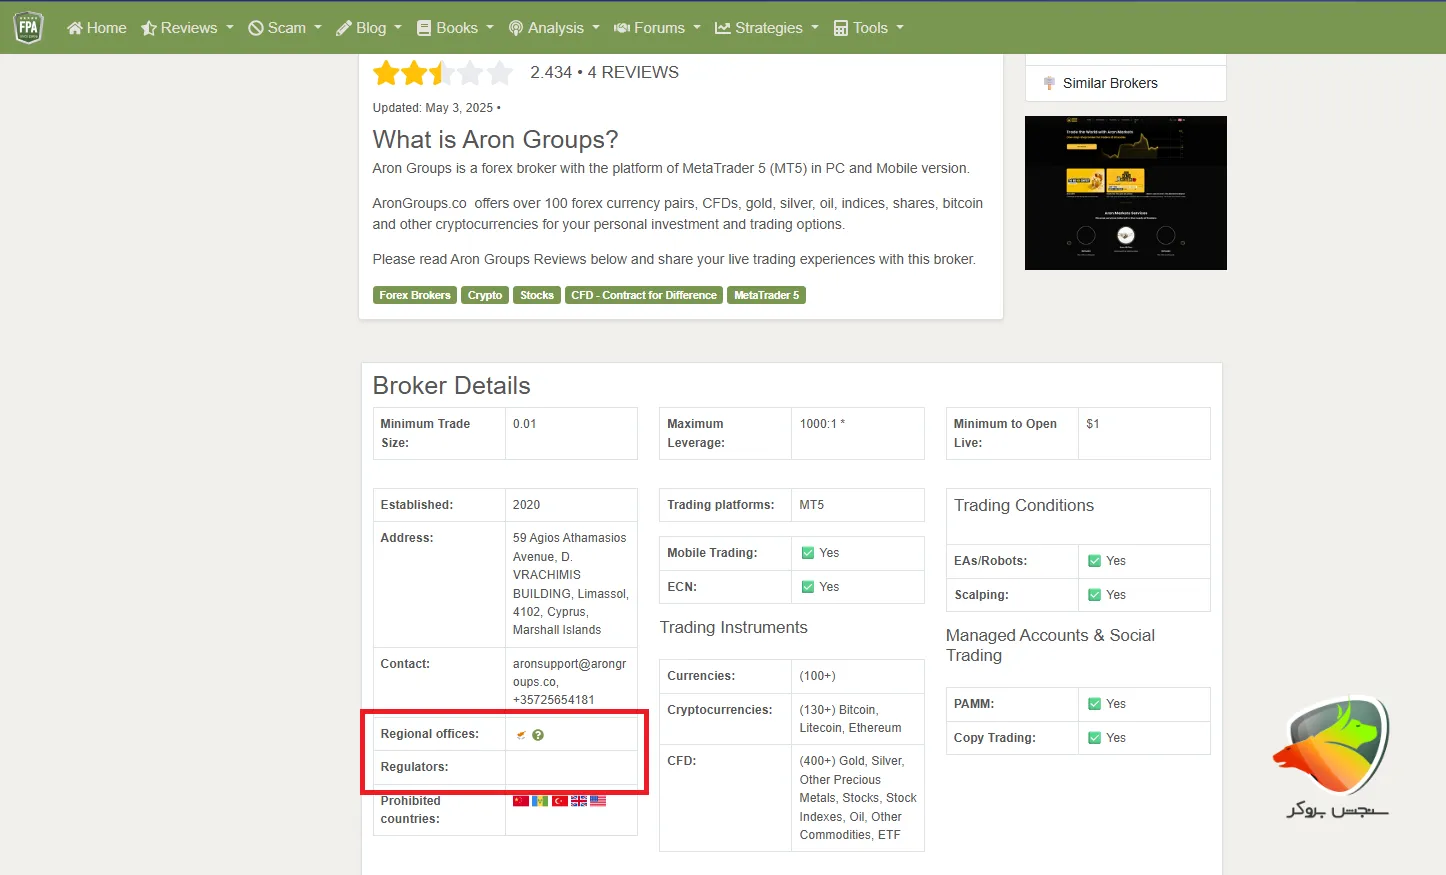Expand the Tools dropdown menu
The image size is (1446, 875).
click(x=869, y=28)
